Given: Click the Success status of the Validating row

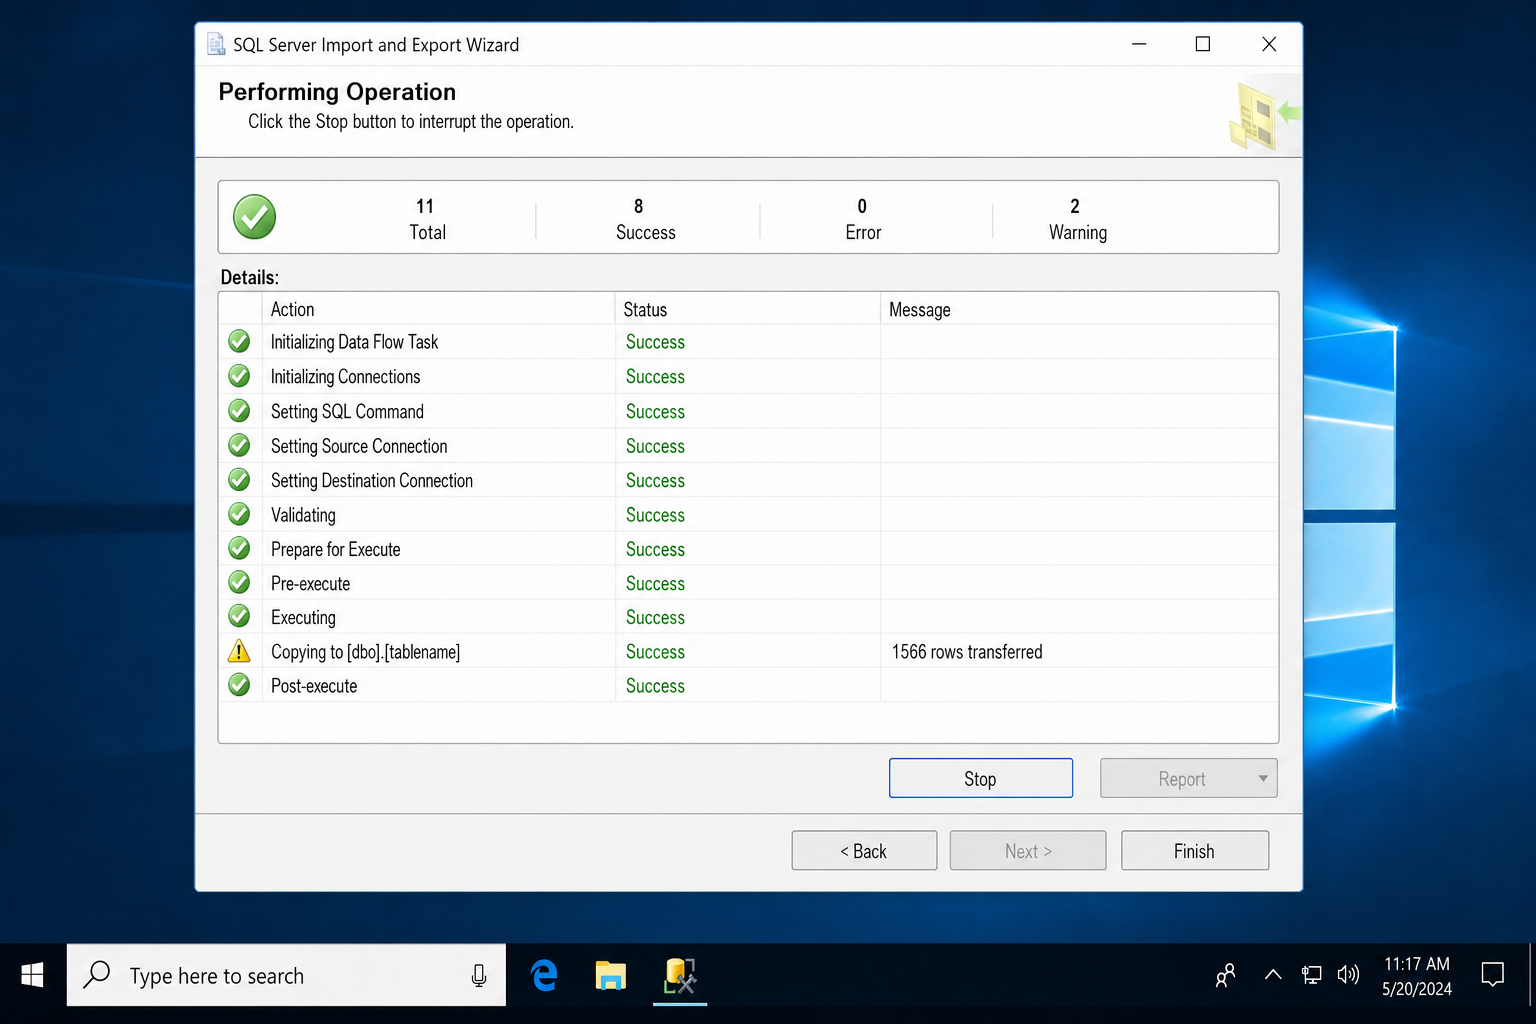Looking at the screenshot, I should 655,515.
